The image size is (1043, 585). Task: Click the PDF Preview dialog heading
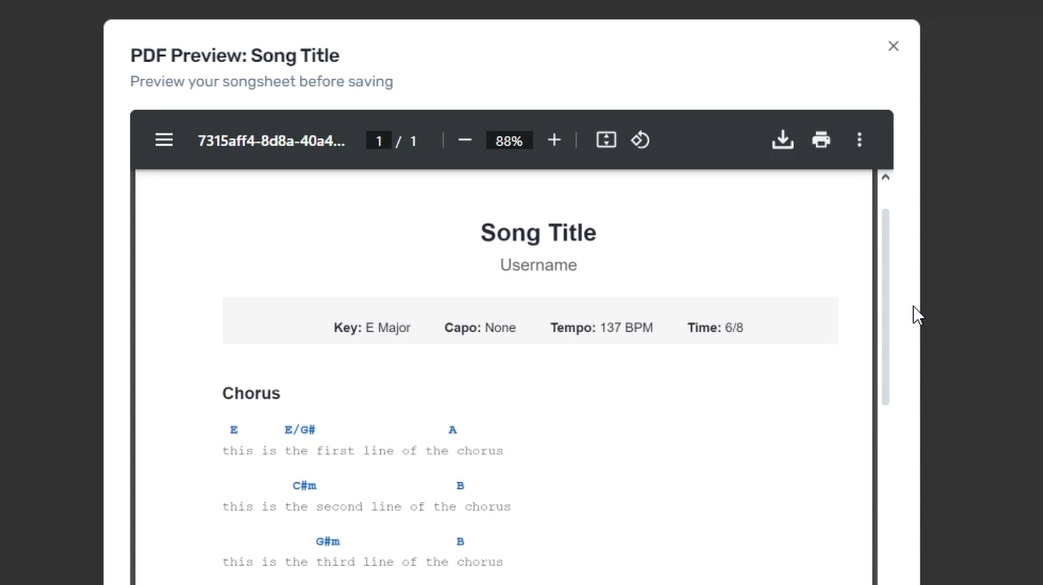pyautogui.click(x=235, y=55)
